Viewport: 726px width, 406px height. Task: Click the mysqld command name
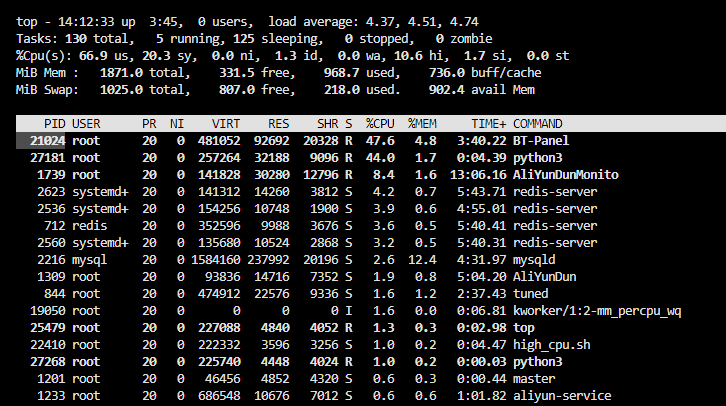tap(534, 260)
